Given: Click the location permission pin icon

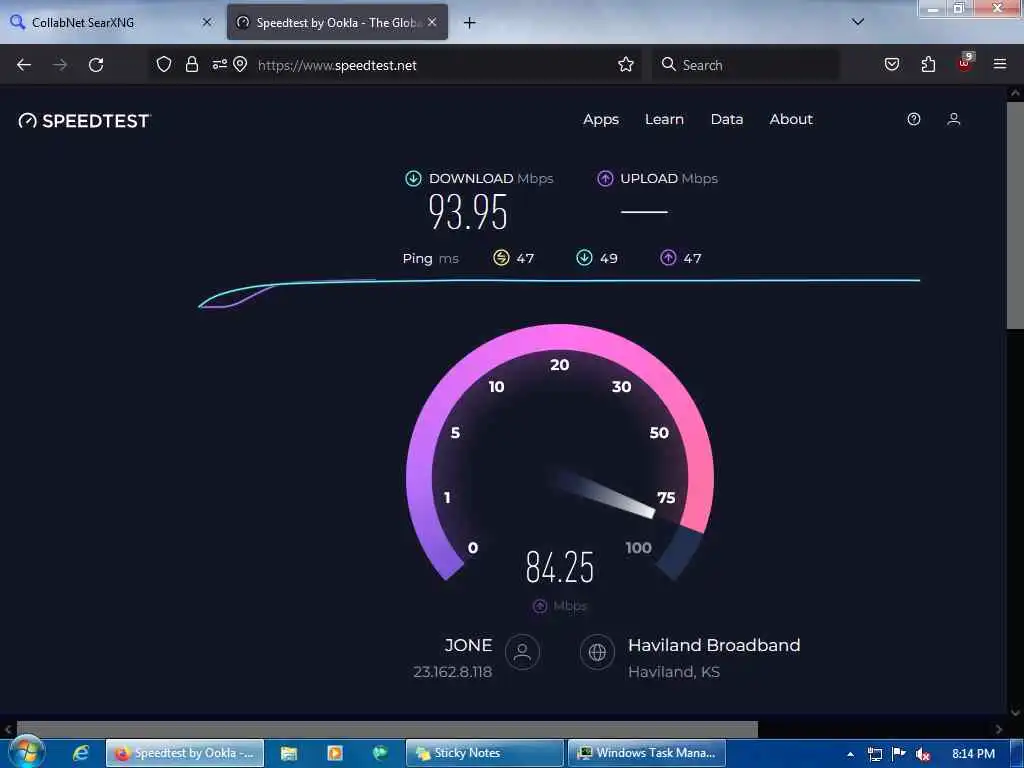Looking at the screenshot, I should 240,64.
